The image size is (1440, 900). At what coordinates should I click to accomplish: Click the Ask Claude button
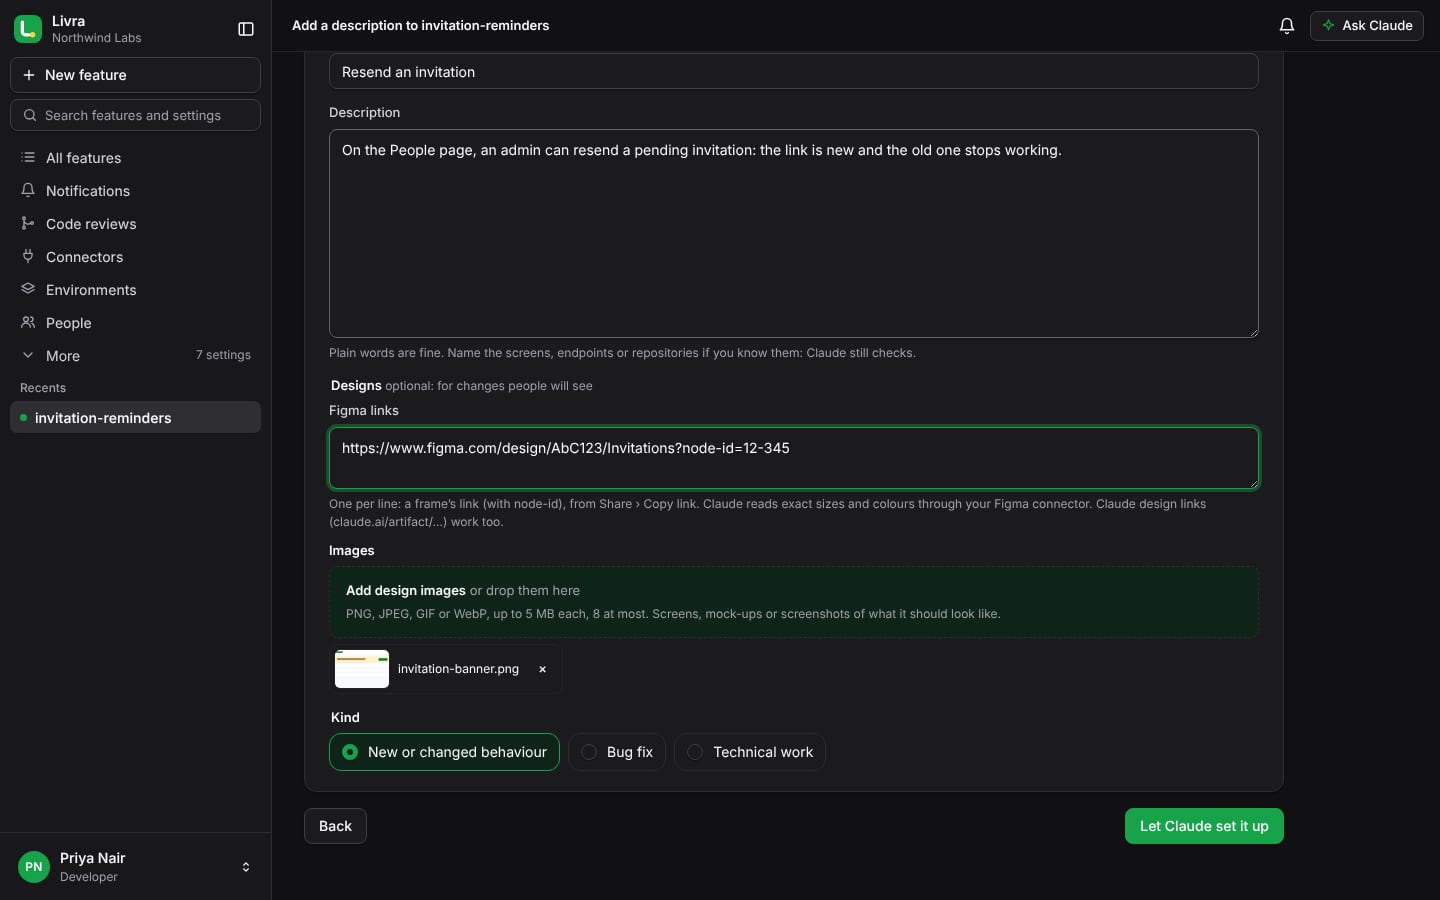click(1366, 26)
